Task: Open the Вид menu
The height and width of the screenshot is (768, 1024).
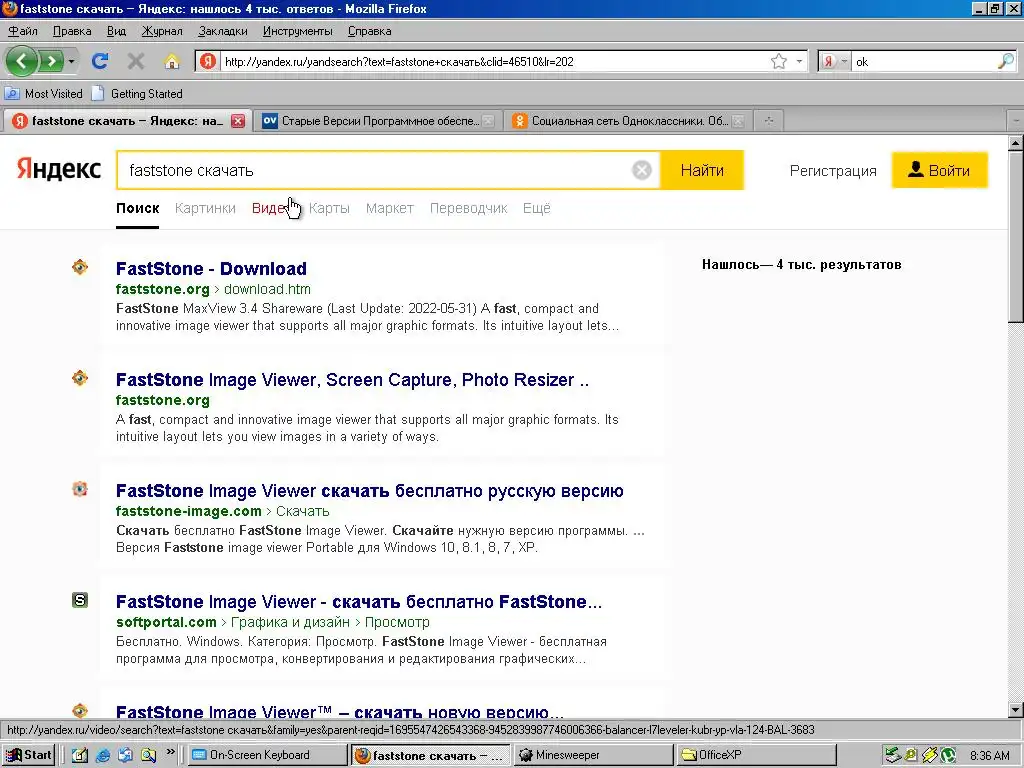Action: [x=116, y=31]
